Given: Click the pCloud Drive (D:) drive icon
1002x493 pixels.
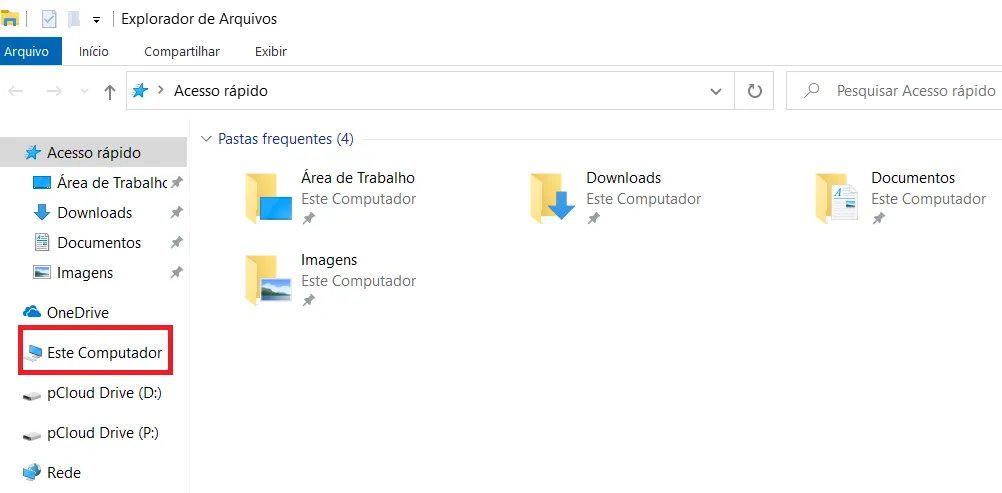Looking at the screenshot, I should [32, 396].
